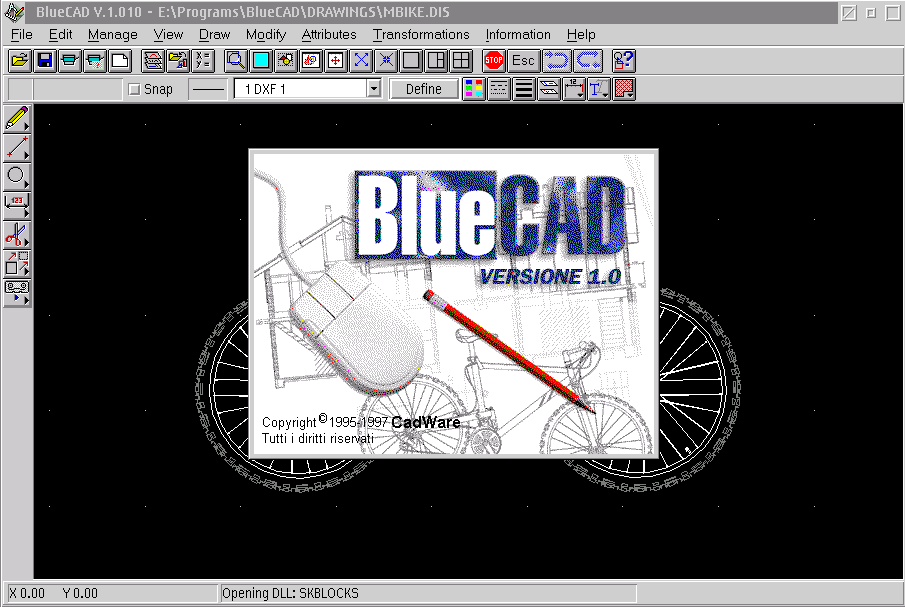Open the Edit menu

(x=61, y=35)
